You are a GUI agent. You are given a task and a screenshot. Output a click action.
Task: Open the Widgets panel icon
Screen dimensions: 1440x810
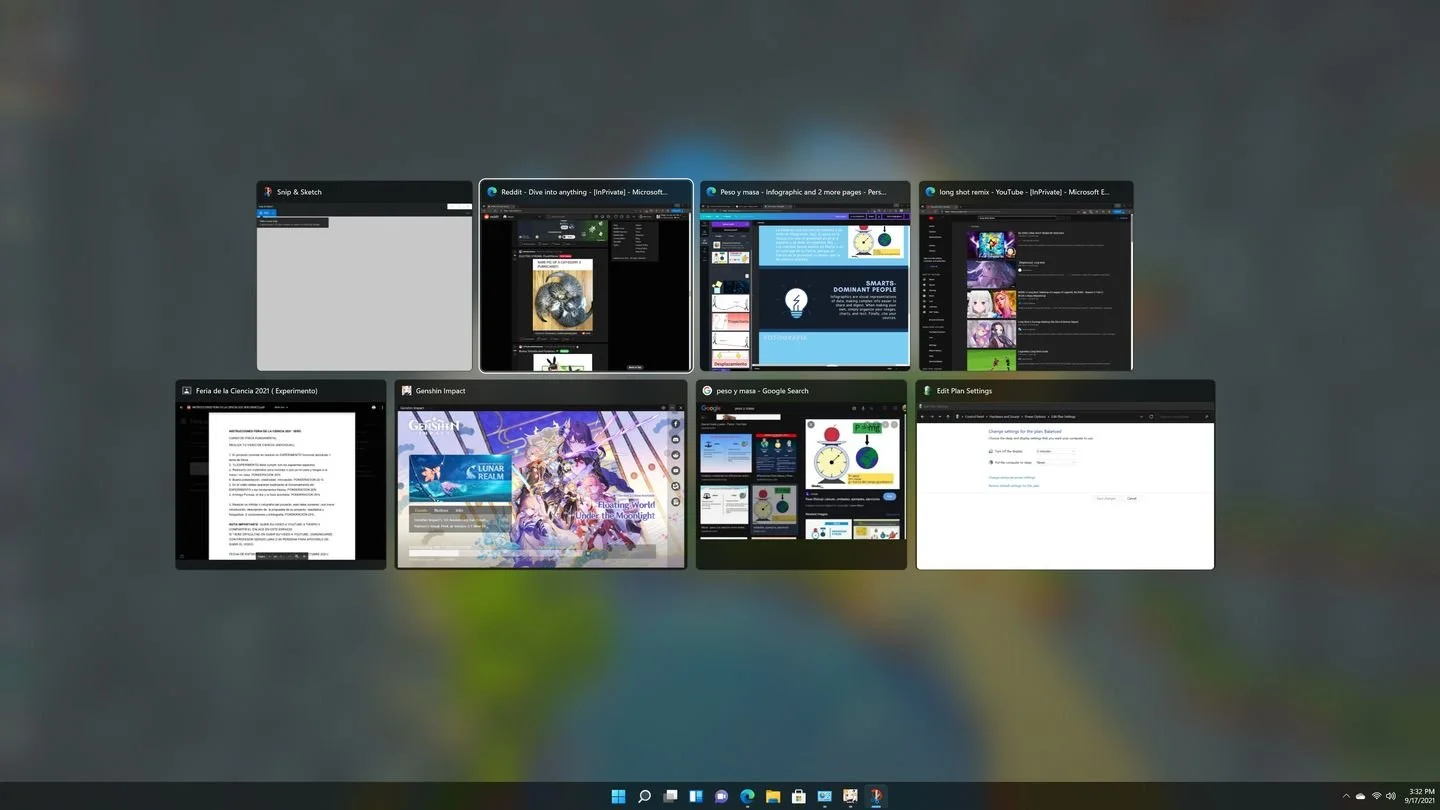coord(696,796)
